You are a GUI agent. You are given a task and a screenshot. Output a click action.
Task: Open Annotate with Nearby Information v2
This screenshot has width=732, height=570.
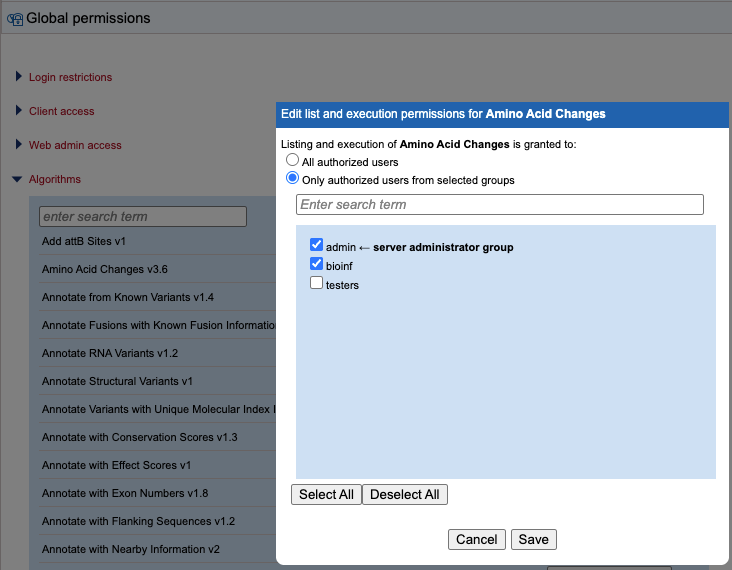pyautogui.click(x=131, y=549)
